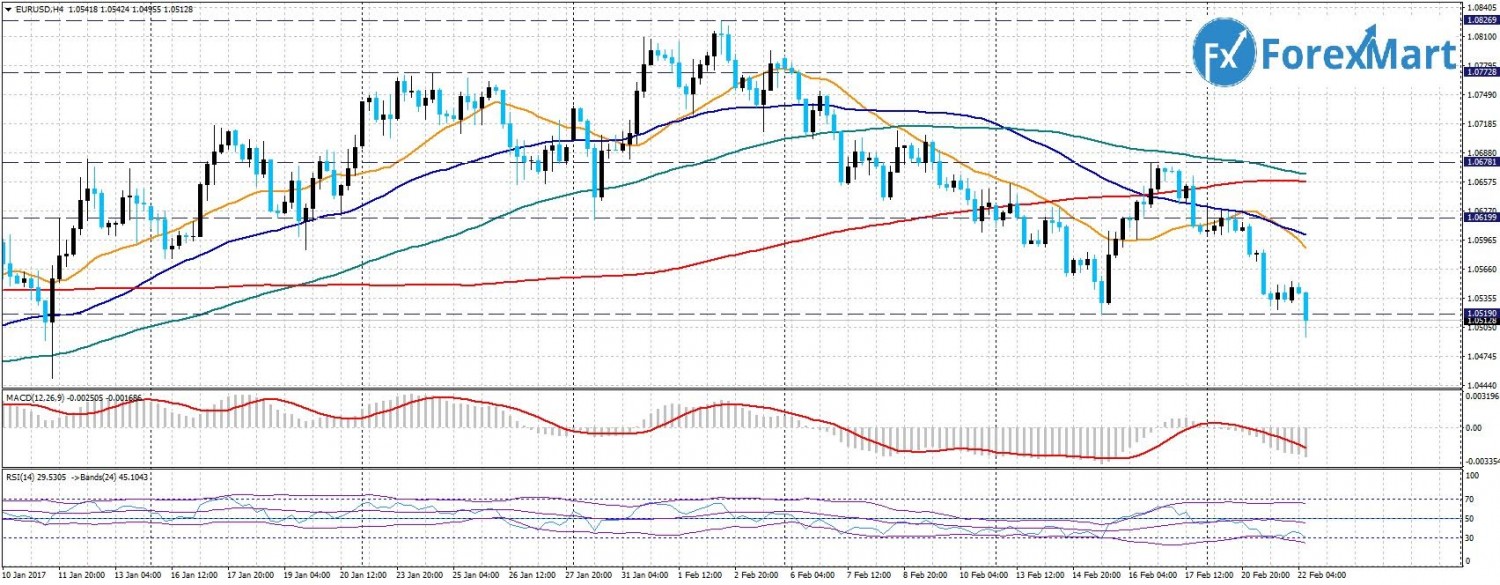The height and width of the screenshot is (585, 1500).
Task: Select the 1.07728 price level tag
Action: click(x=1480, y=73)
